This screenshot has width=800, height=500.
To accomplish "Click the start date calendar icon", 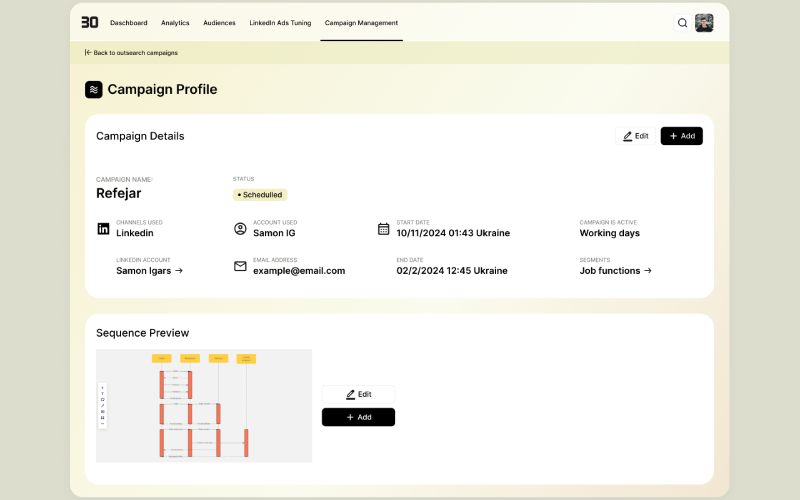I will [x=384, y=229].
